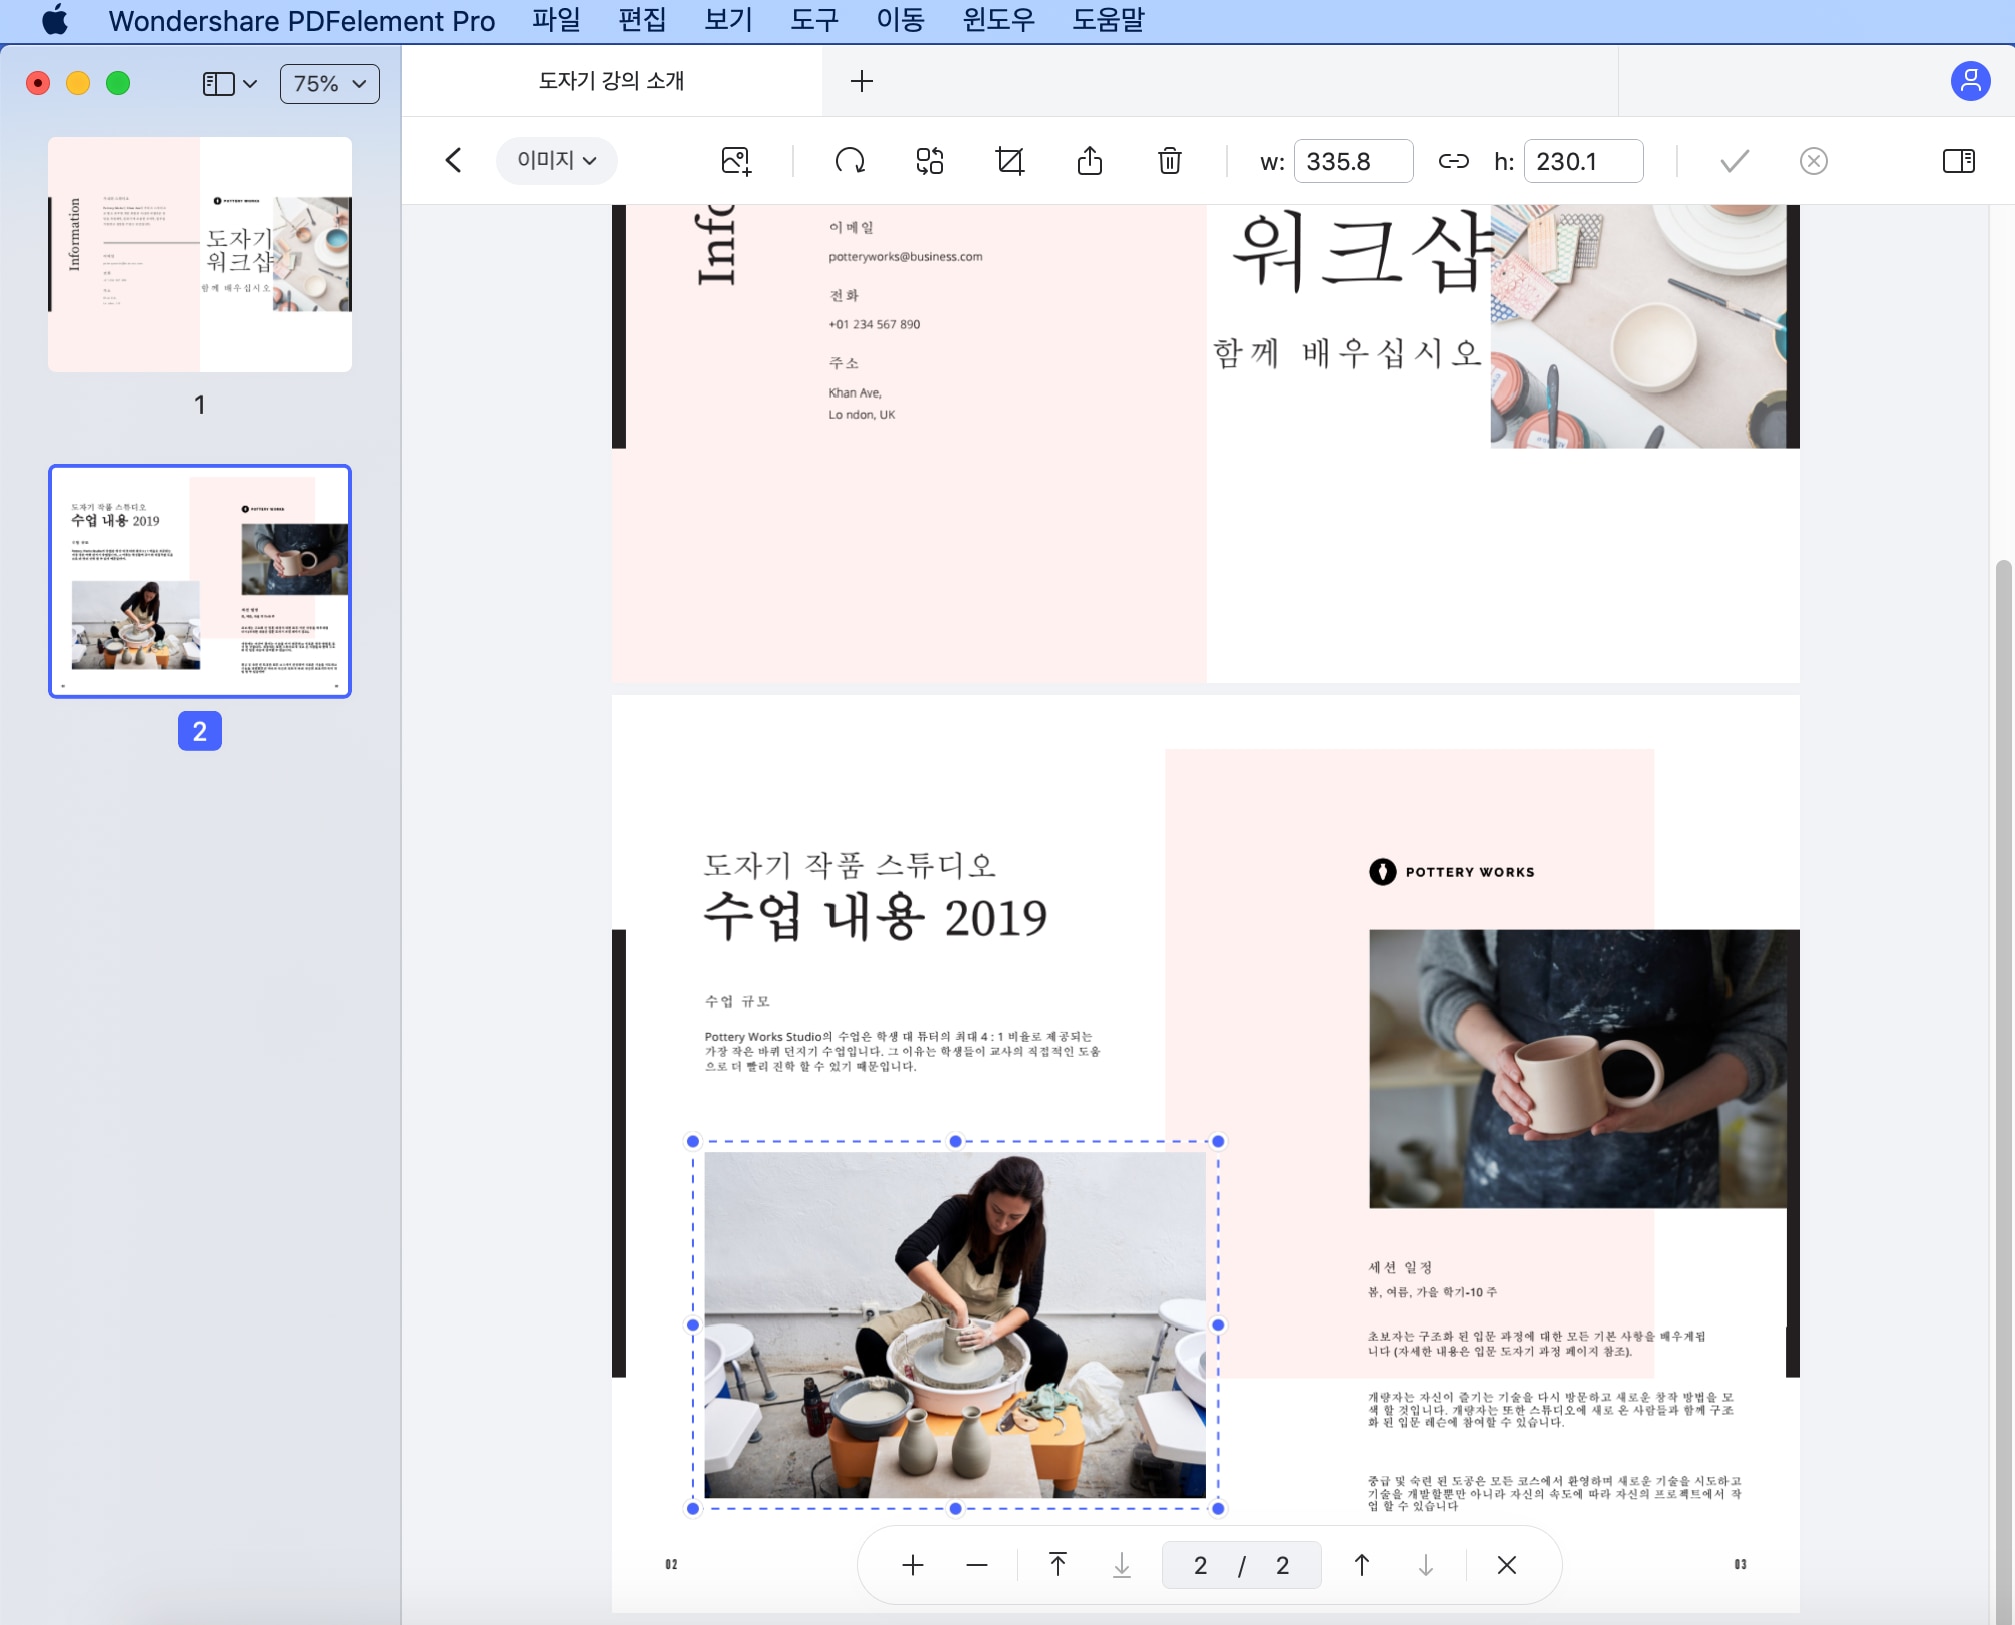
Task: Select the 도자기 강의 소개 tab
Action: (x=611, y=81)
